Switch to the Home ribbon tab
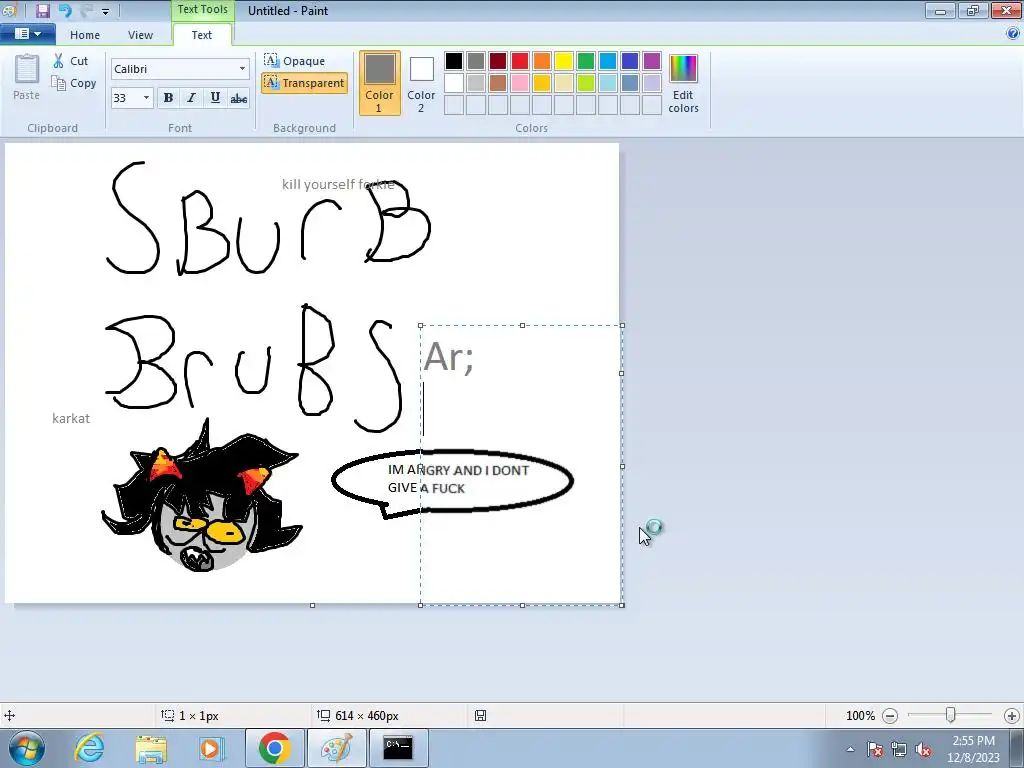 tap(85, 35)
